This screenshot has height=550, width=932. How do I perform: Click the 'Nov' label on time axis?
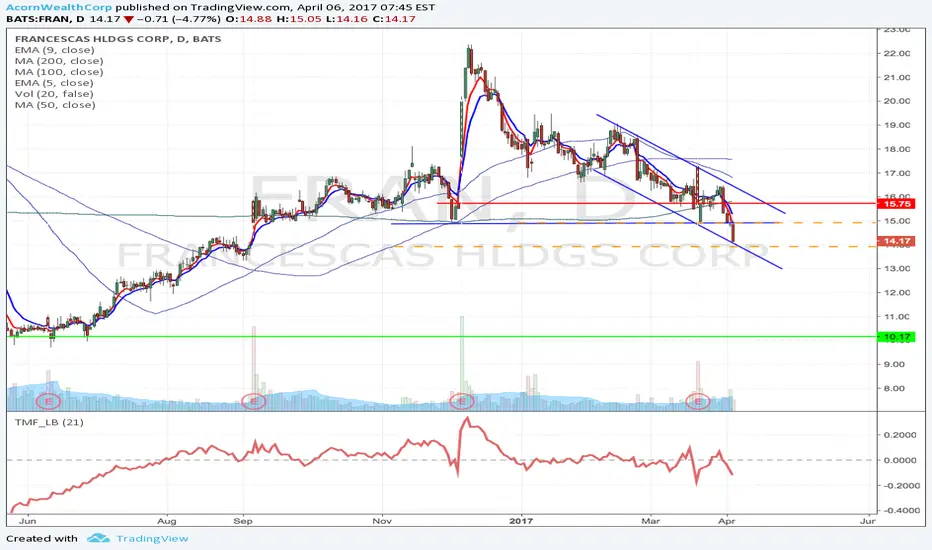(x=382, y=521)
